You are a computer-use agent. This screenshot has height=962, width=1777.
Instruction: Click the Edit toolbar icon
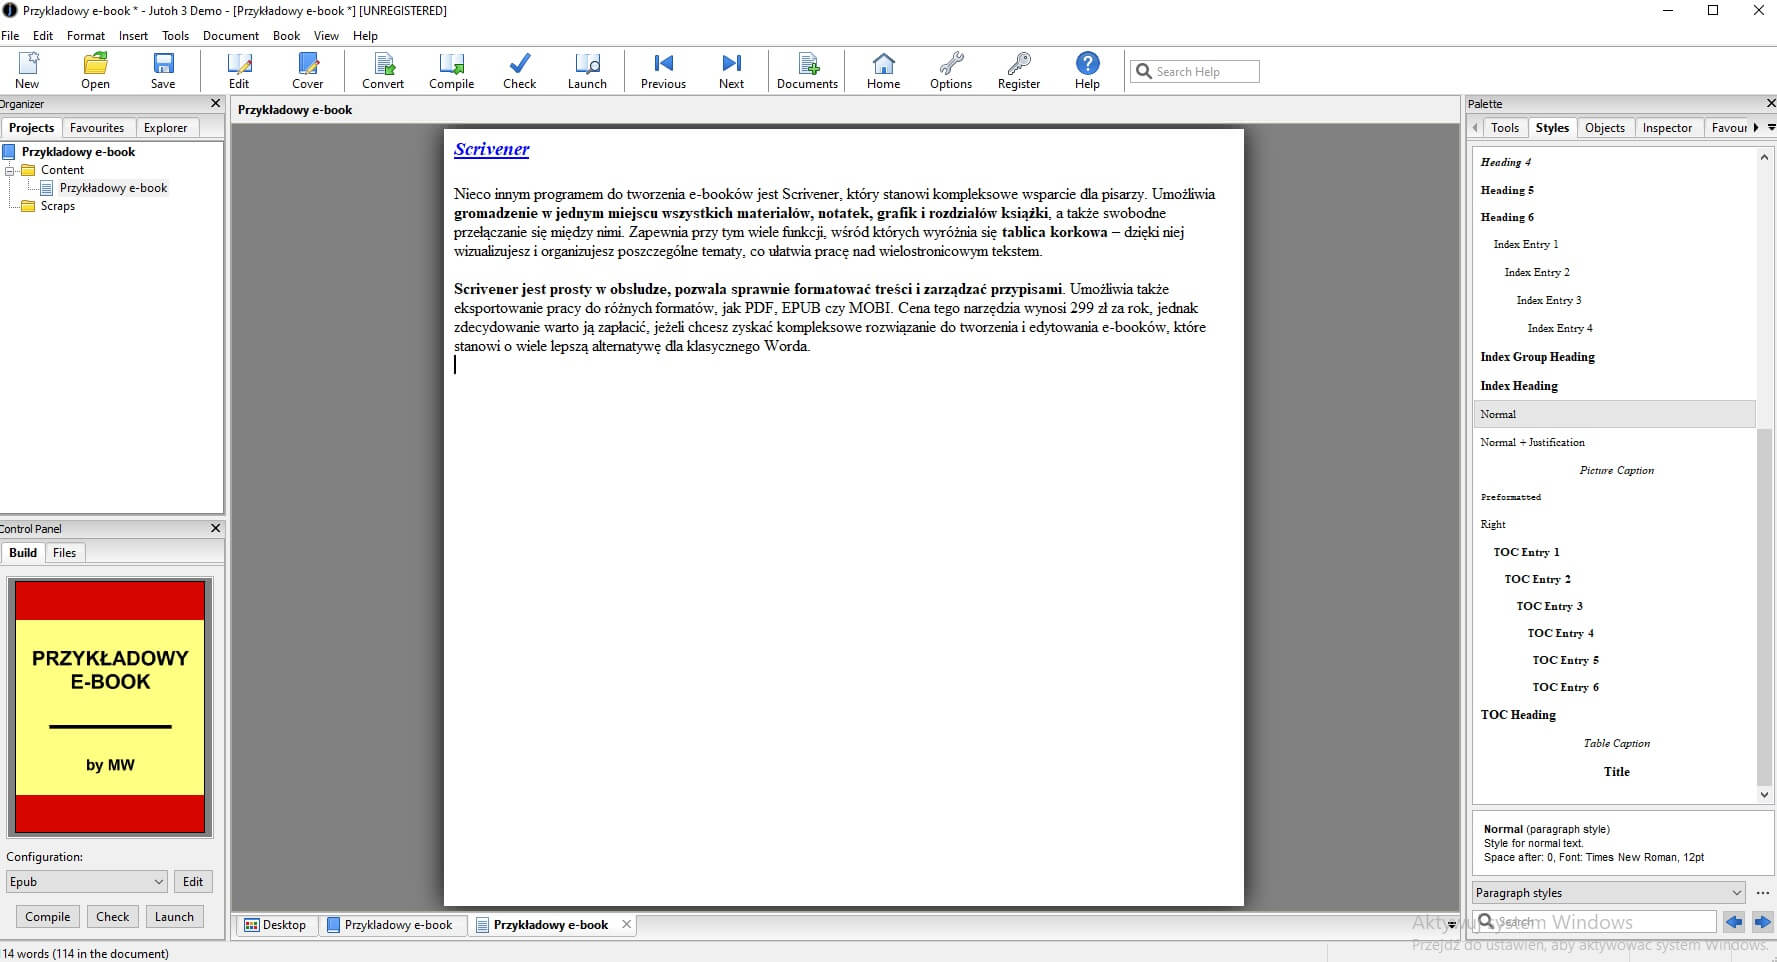(x=239, y=71)
